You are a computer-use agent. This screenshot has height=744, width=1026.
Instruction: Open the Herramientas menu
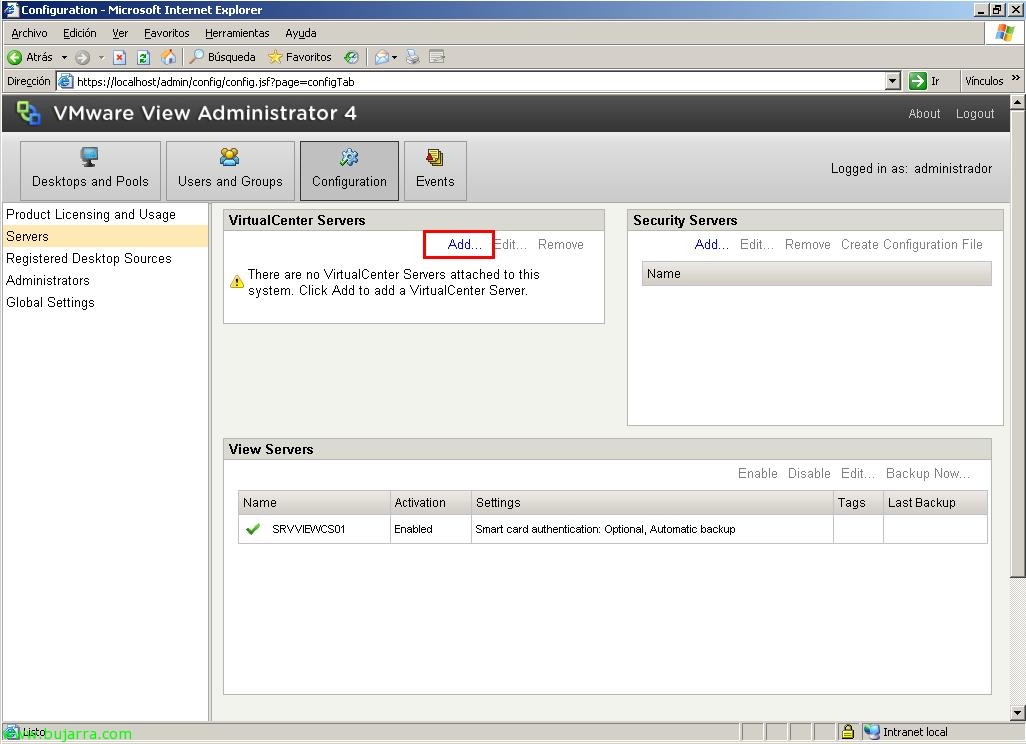237,33
